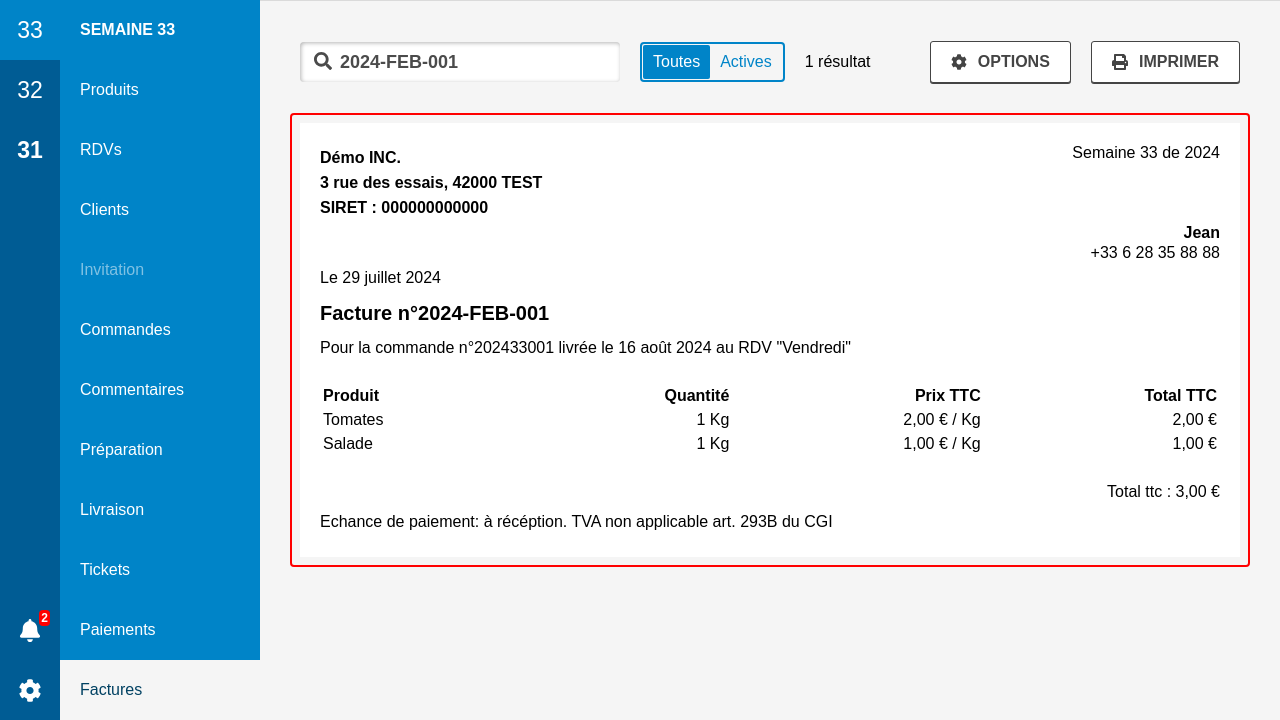Switch to week 31

[30, 150]
